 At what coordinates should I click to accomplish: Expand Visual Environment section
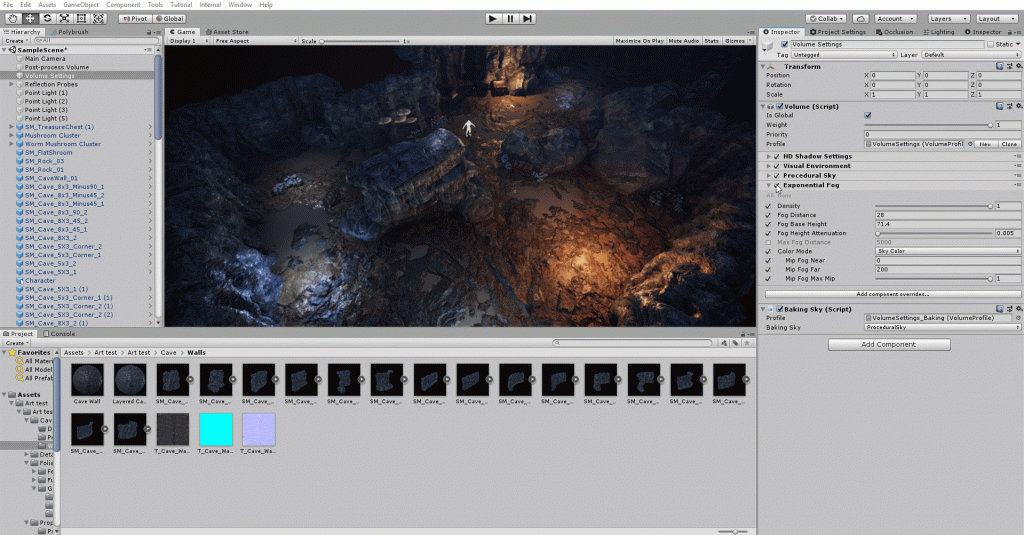point(769,166)
